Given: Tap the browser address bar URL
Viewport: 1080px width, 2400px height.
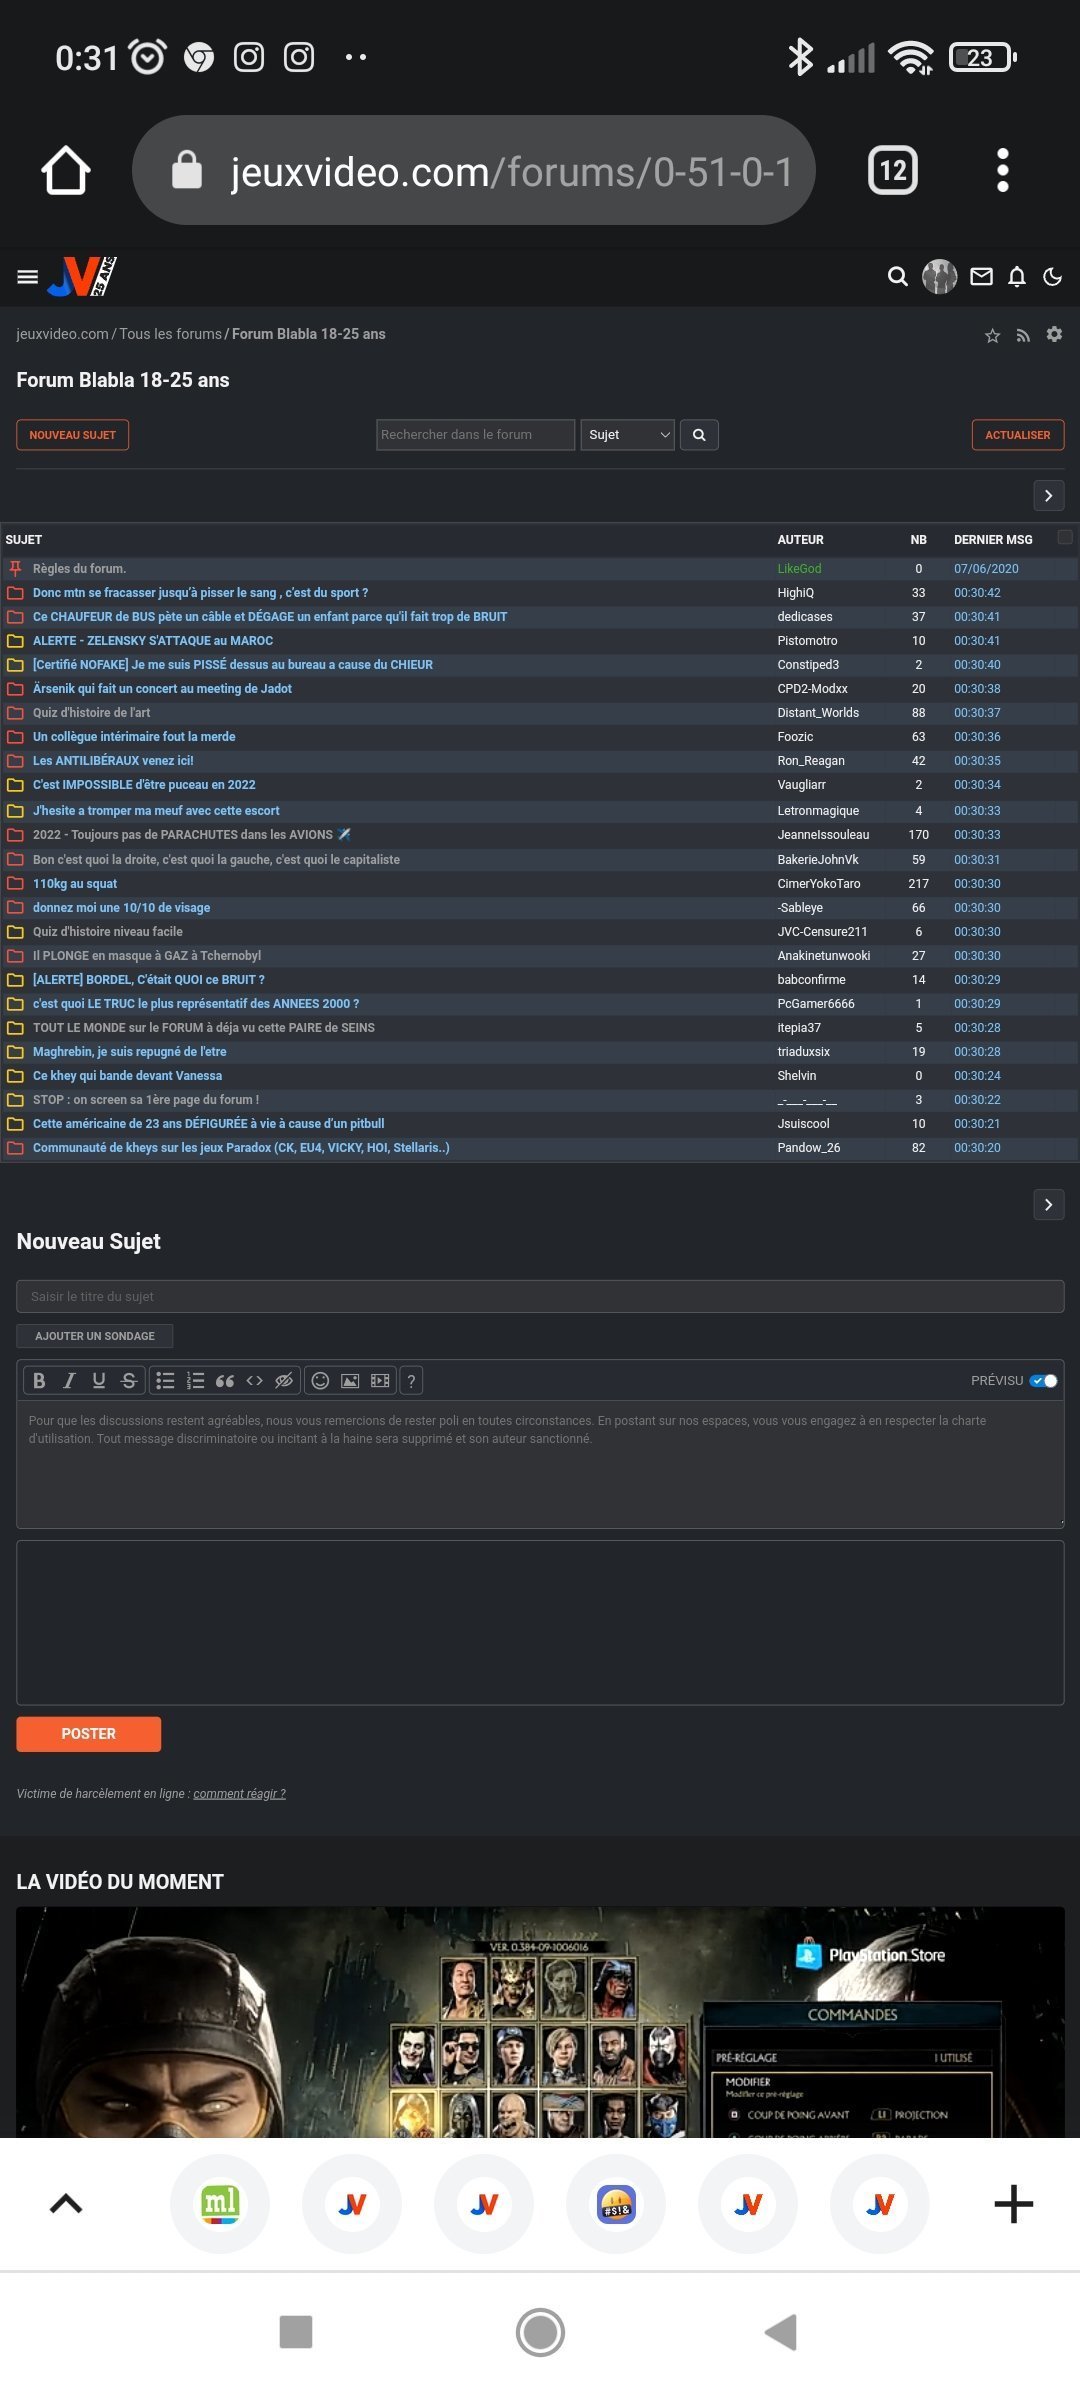Looking at the screenshot, I should (x=512, y=172).
